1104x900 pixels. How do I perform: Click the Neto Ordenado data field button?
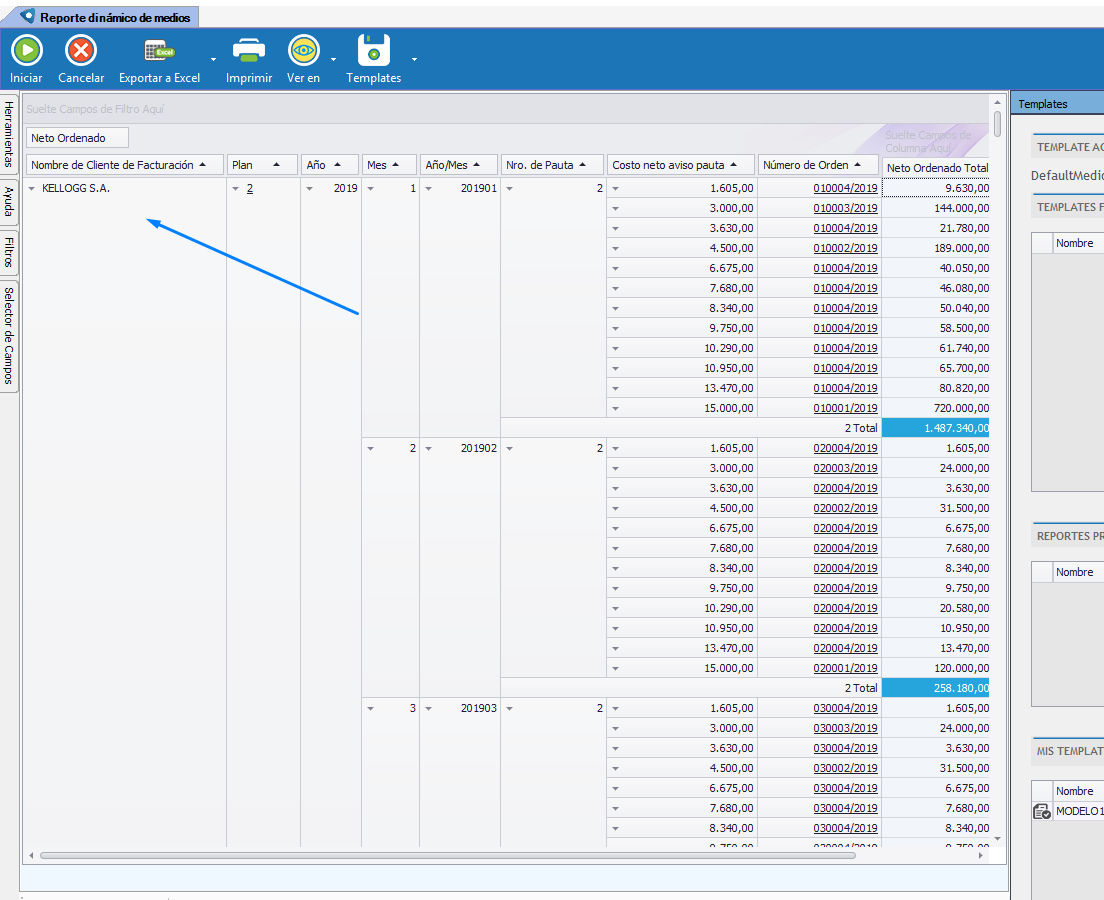tap(77, 138)
